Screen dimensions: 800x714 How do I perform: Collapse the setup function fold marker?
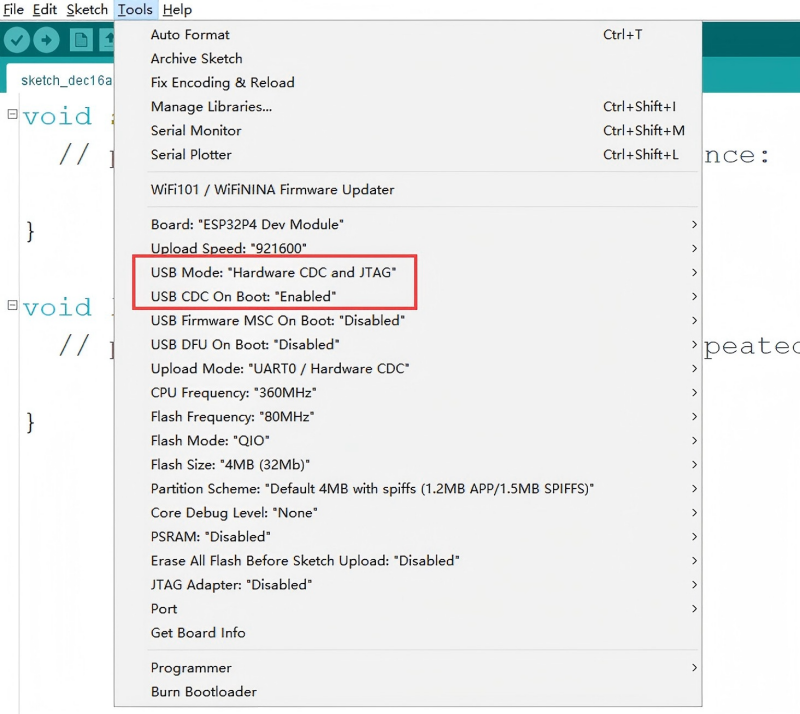tap(12, 114)
